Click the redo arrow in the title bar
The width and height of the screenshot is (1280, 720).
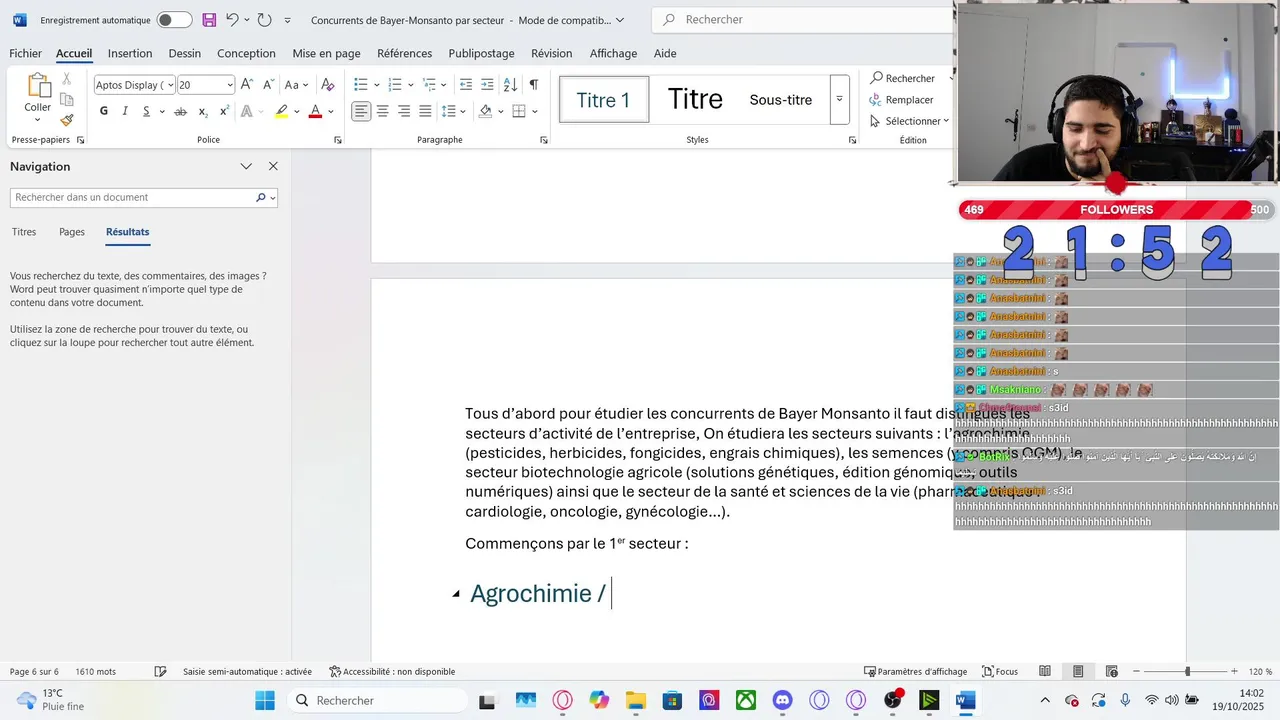coord(264,20)
